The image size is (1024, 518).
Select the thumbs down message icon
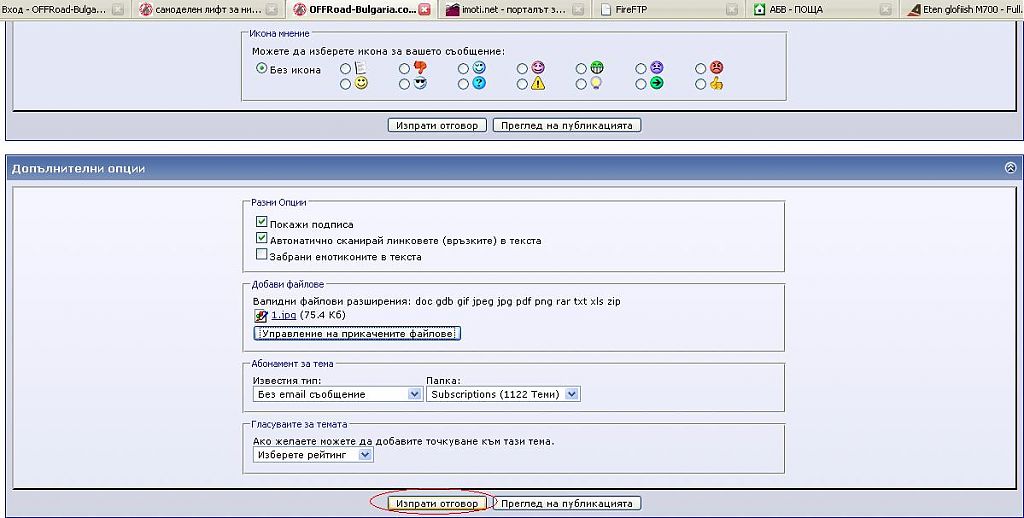[404, 68]
